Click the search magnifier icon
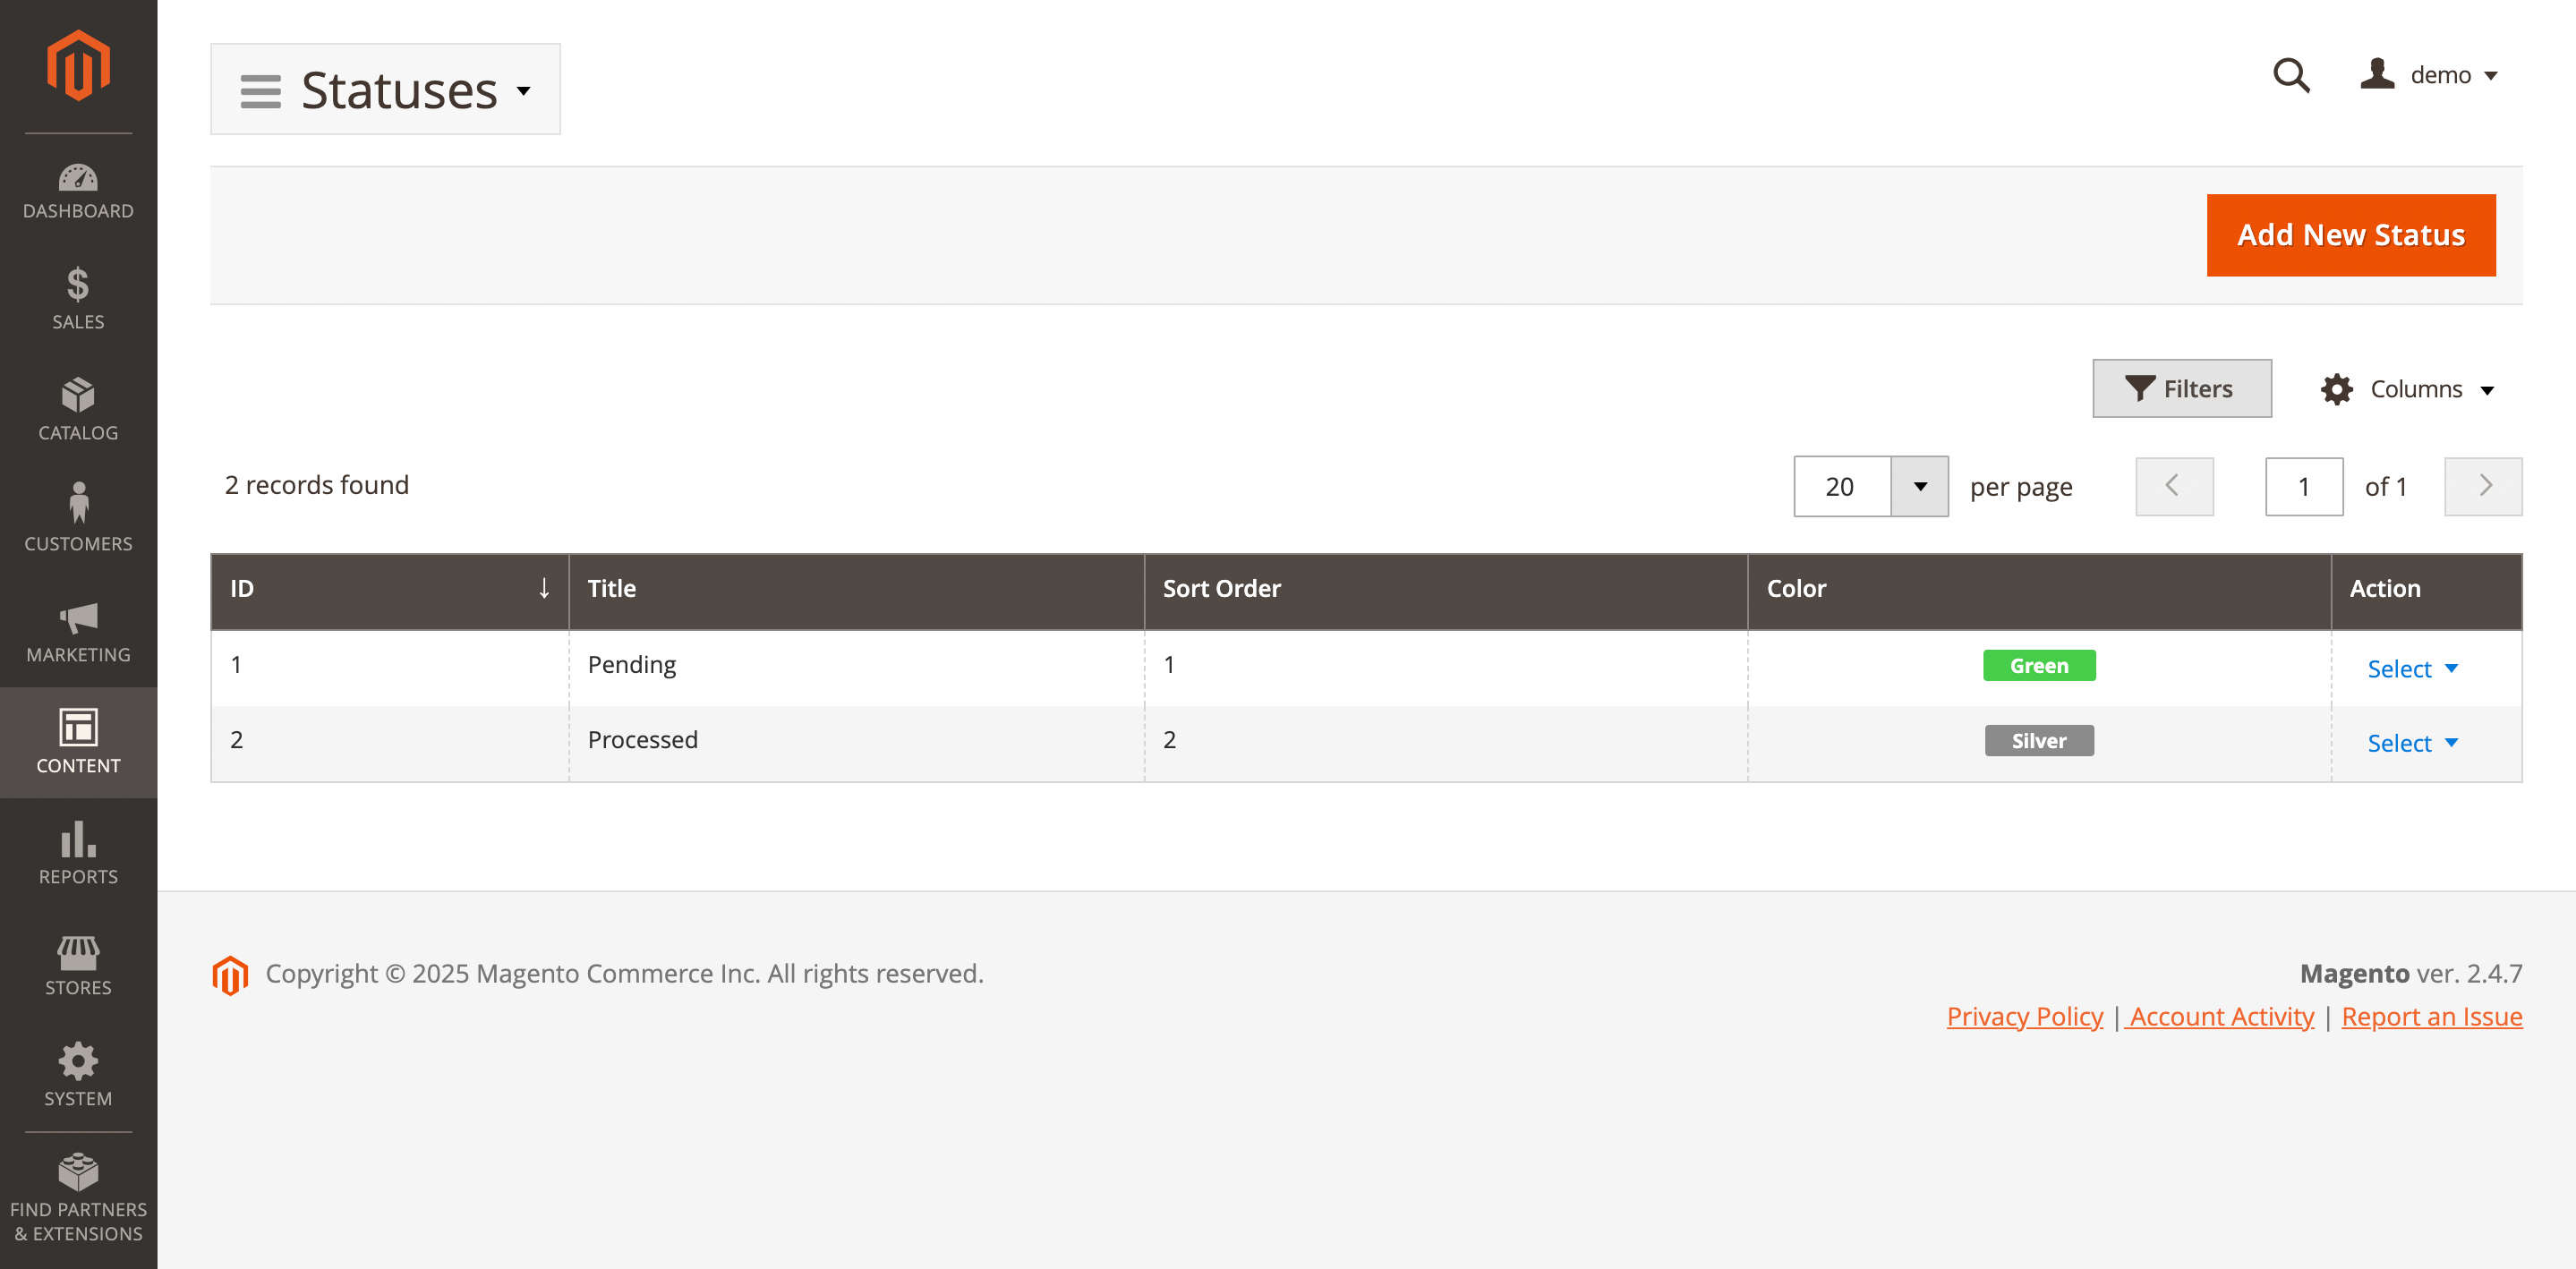This screenshot has width=2576, height=1269. pos(2290,76)
